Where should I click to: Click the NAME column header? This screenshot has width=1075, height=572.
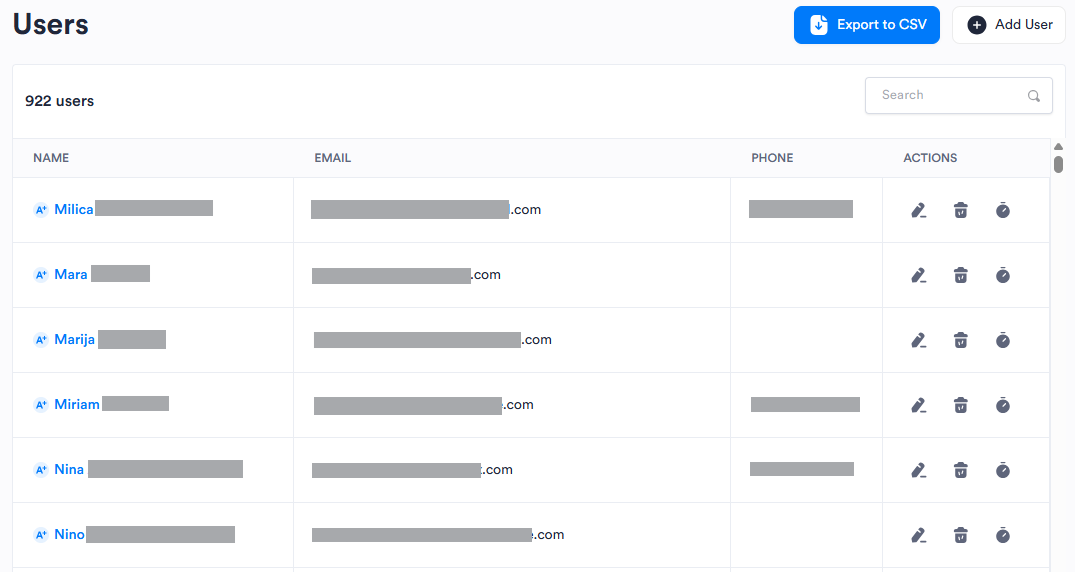[x=51, y=158]
